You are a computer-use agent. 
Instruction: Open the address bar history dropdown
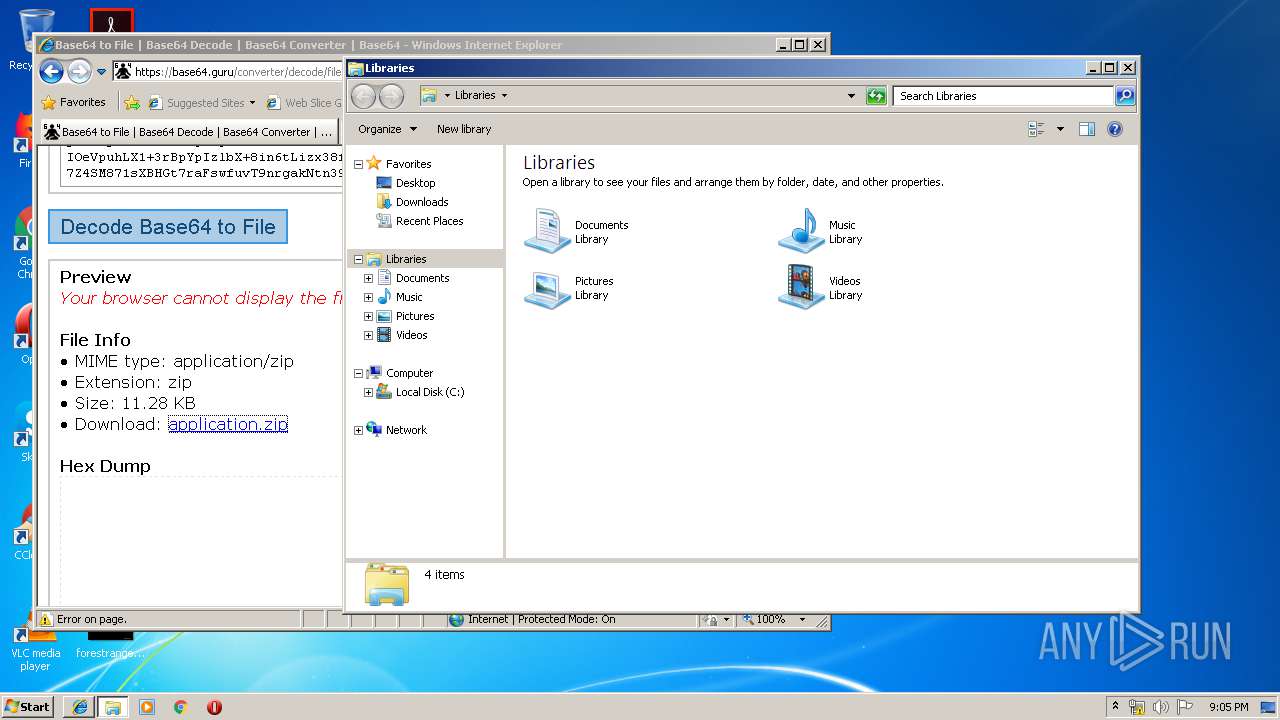coord(851,96)
